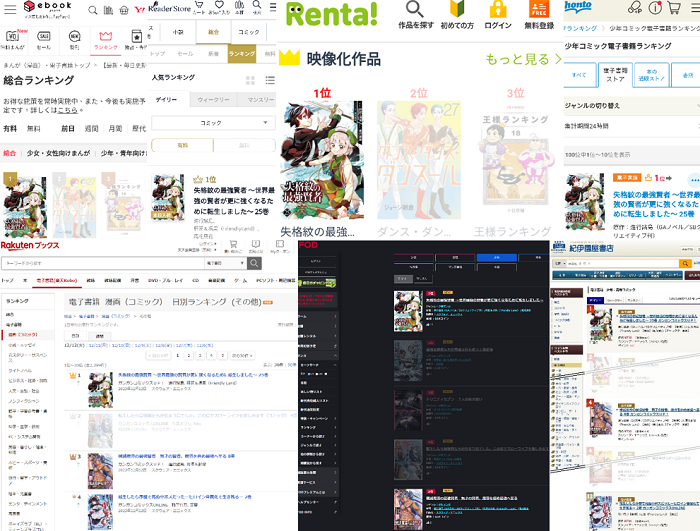Switch Reader Store to list view
The height and width of the screenshot is (531, 700).
tap(270, 80)
